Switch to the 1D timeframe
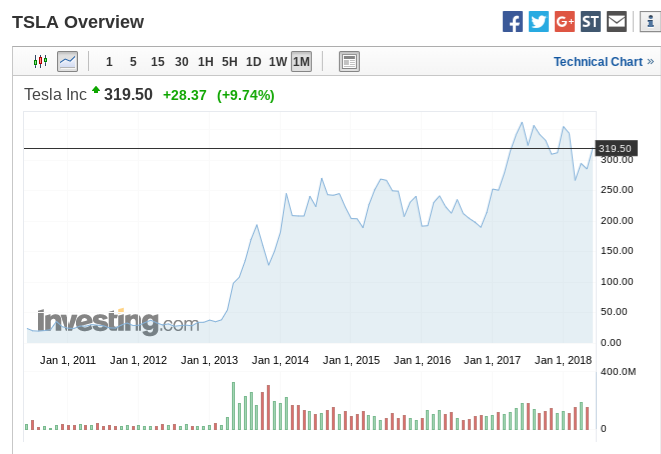 coord(254,62)
